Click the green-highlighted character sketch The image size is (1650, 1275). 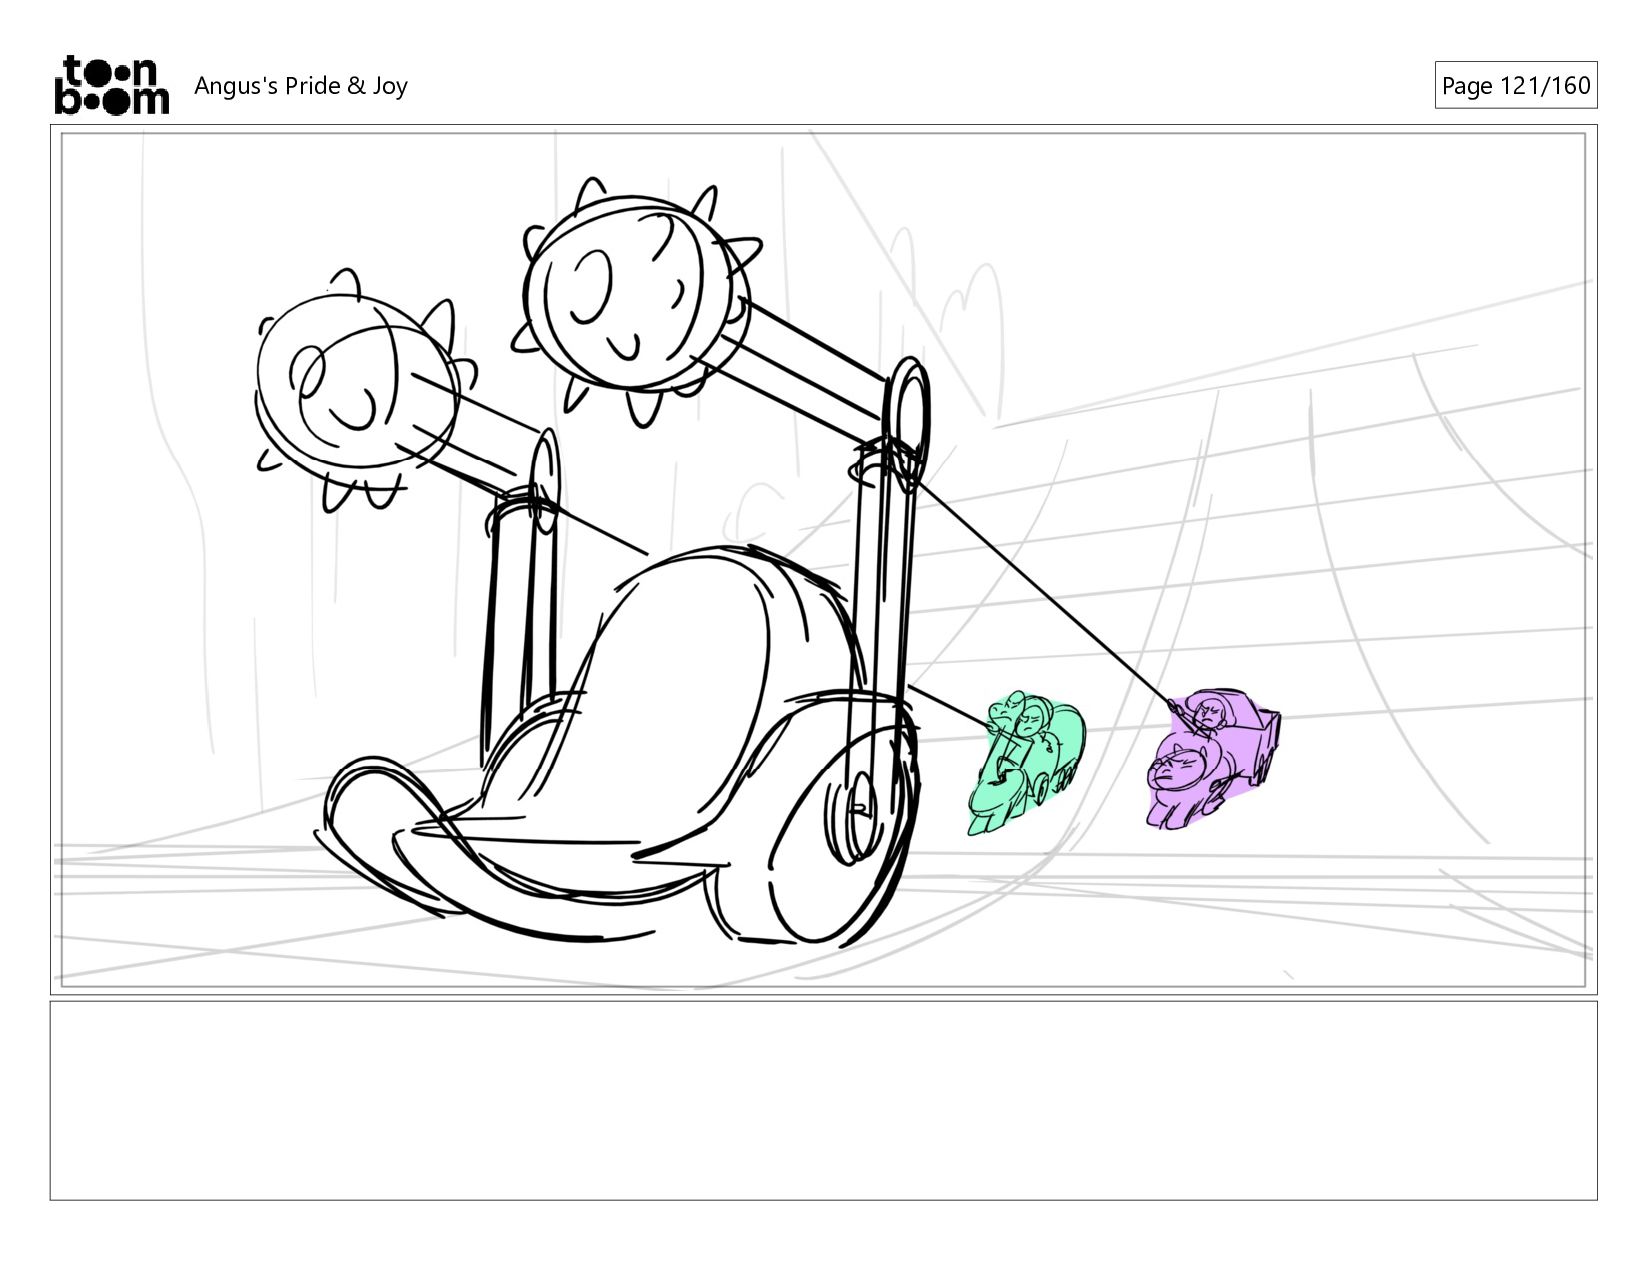point(1025,762)
